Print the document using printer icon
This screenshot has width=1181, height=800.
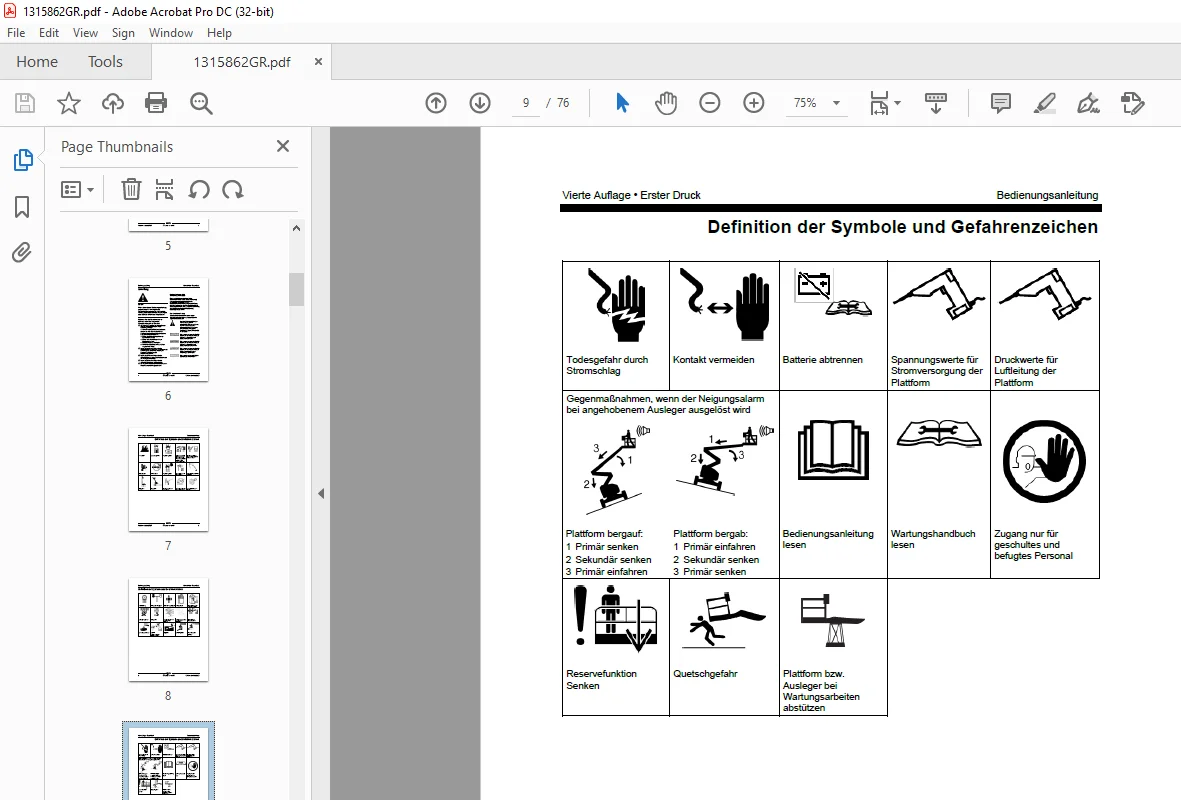tap(156, 103)
